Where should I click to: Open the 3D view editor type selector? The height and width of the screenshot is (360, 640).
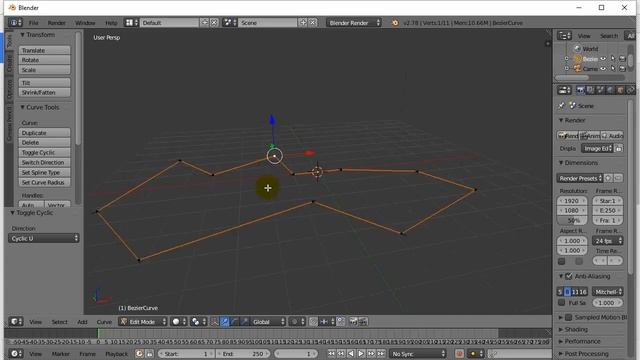pyautogui.click(x=16, y=322)
